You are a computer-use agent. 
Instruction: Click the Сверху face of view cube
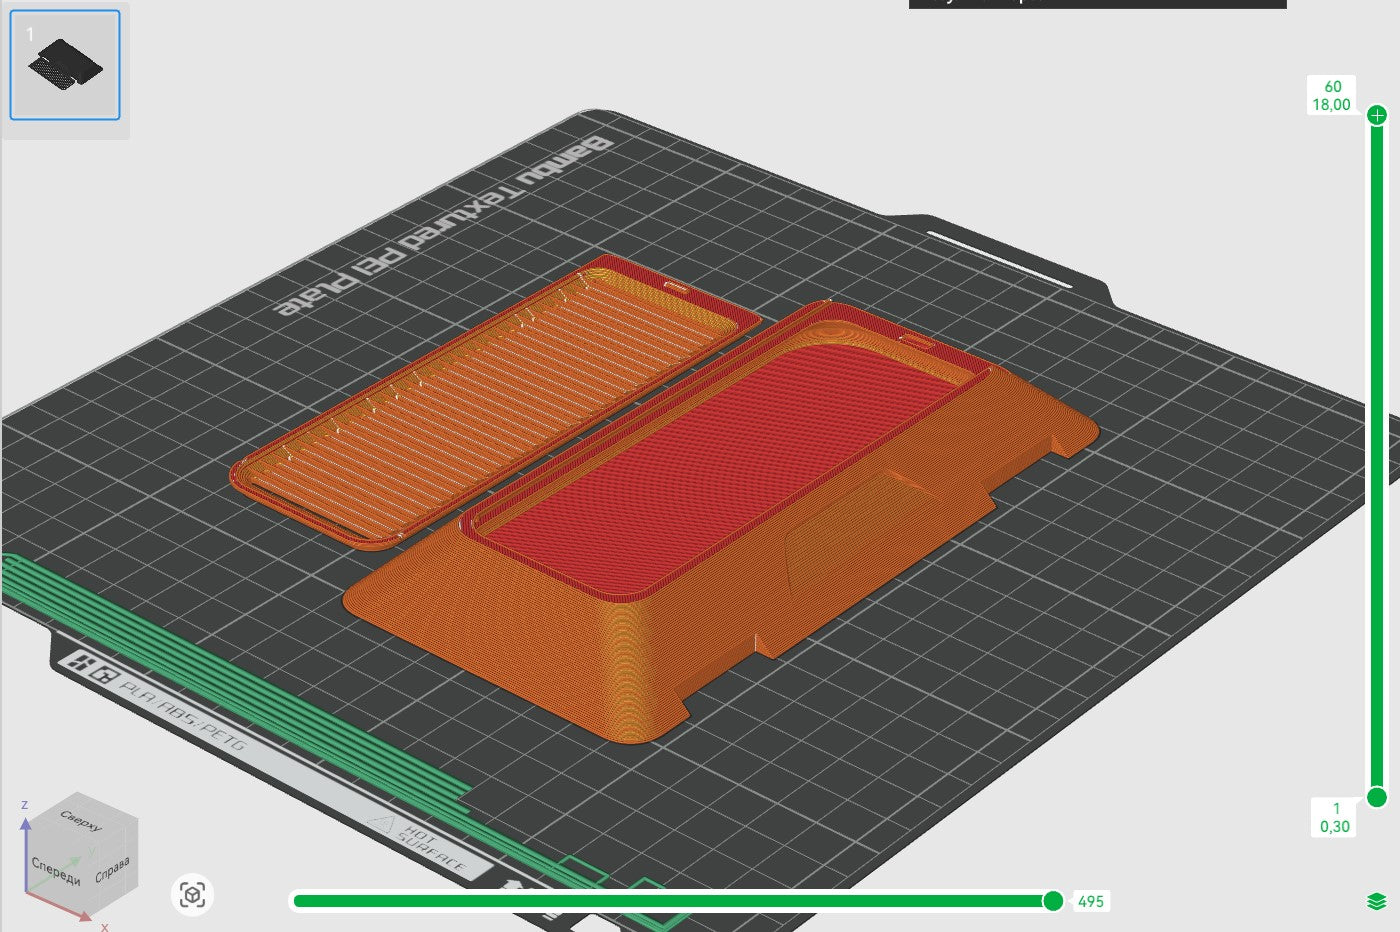81,820
